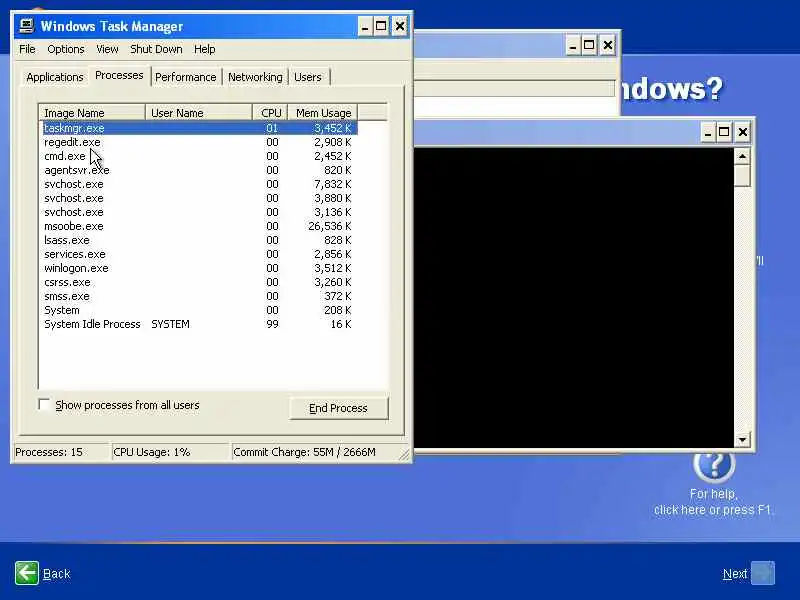Close the Registry Editor window behind
800x600 pixels.
click(x=608, y=45)
